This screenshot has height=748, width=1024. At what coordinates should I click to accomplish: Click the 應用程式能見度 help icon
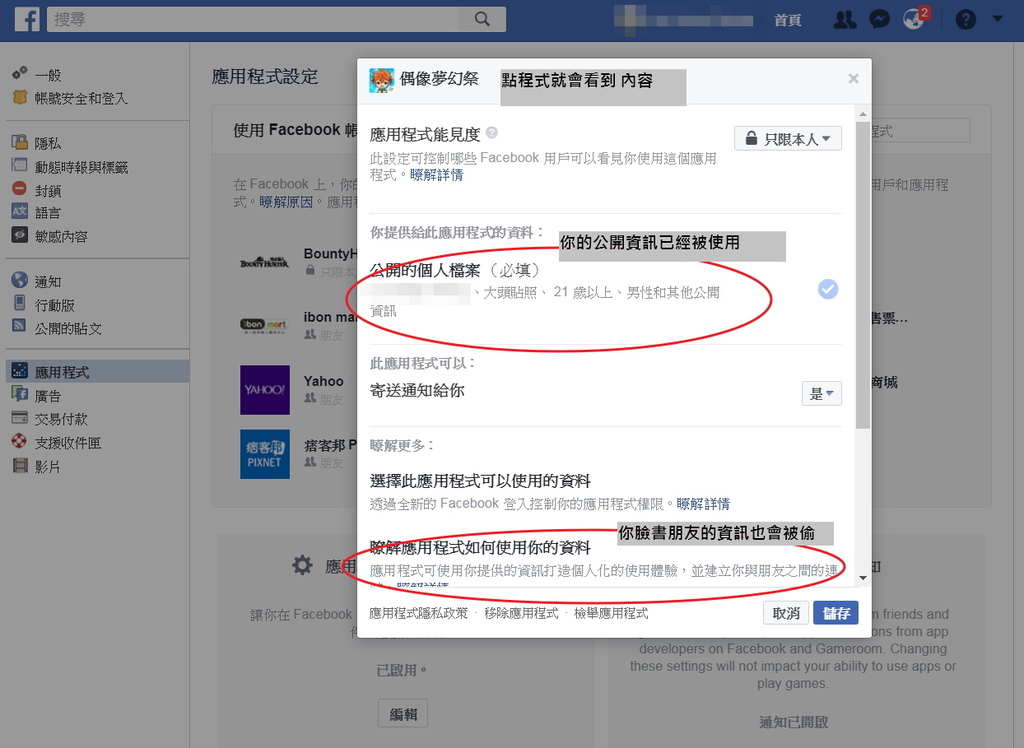point(492,133)
